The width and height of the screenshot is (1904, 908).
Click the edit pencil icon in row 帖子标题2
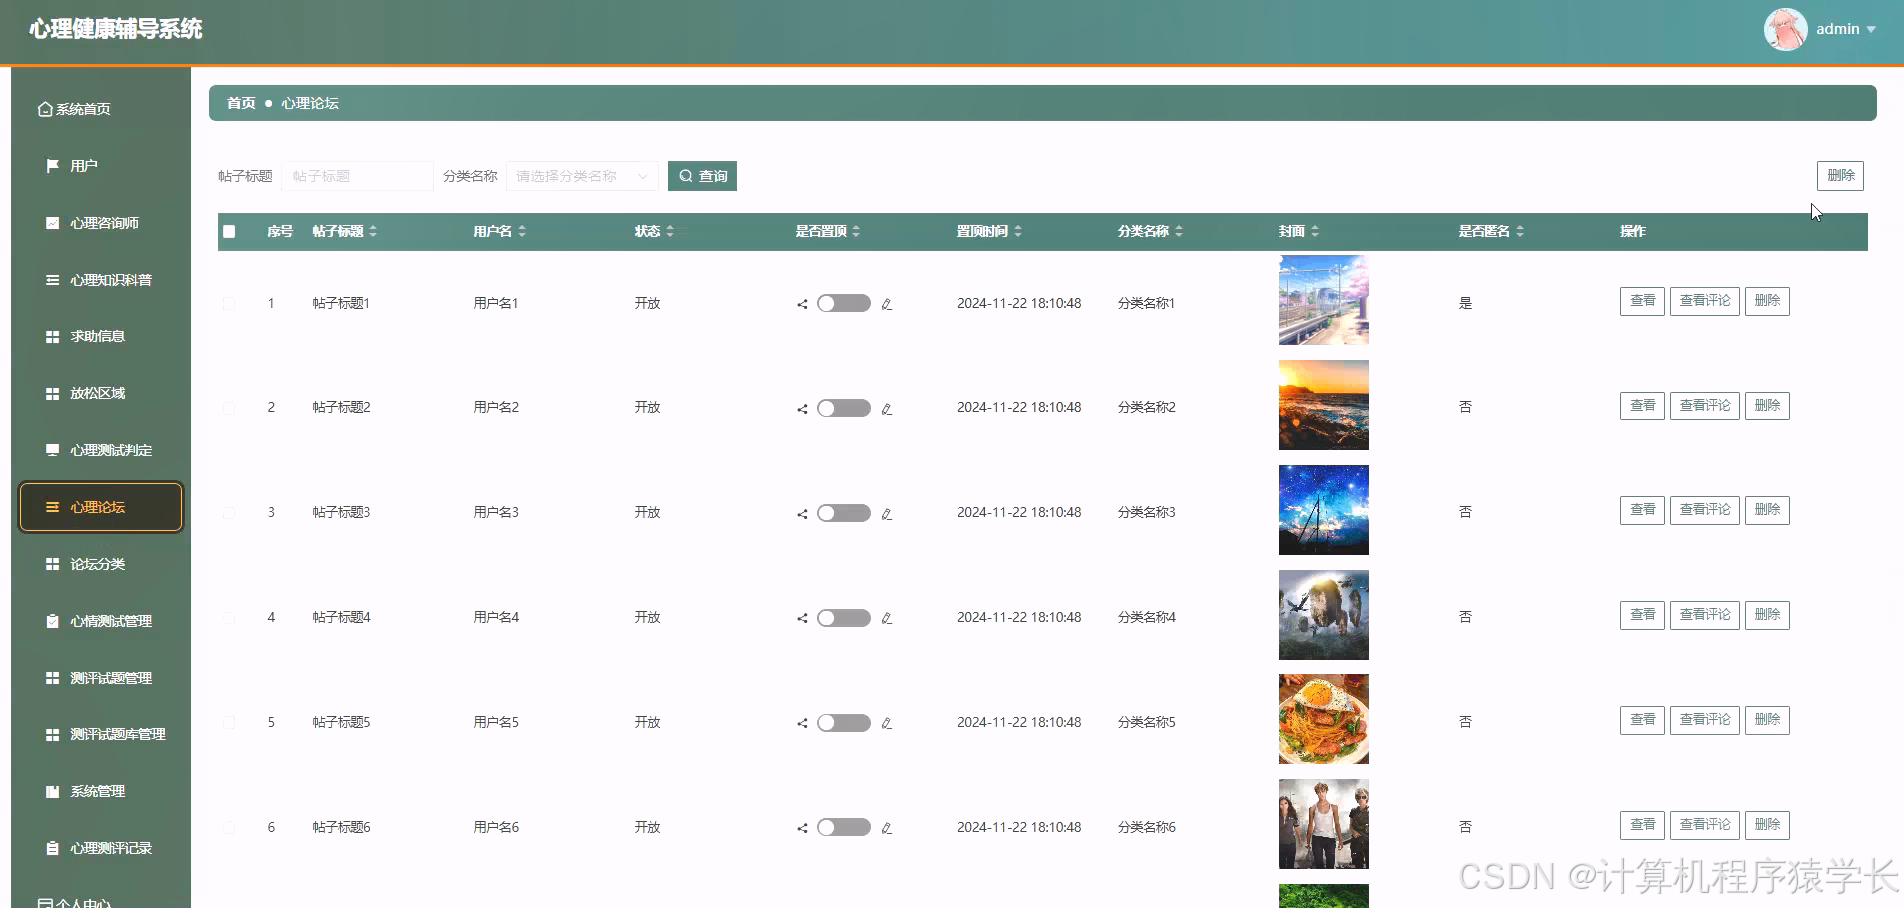887,409
